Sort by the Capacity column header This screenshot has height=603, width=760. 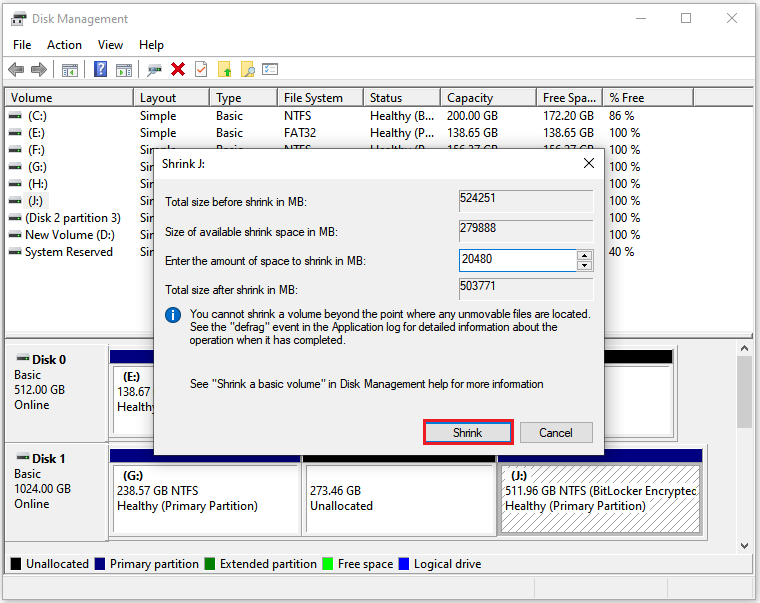[489, 97]
